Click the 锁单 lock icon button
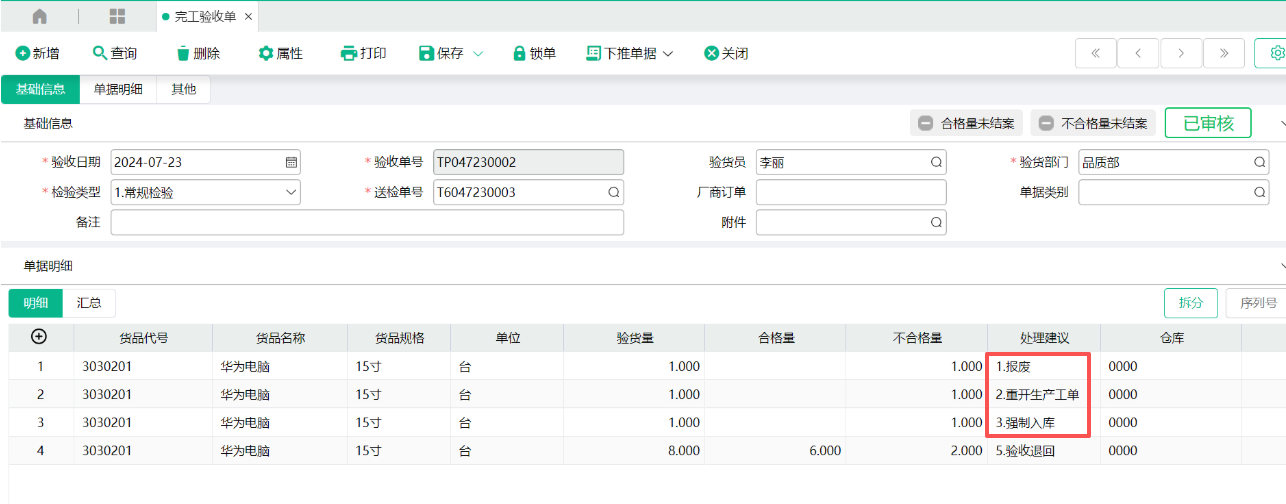This screenshot has height=504, width=1286. tap(534, 53)
